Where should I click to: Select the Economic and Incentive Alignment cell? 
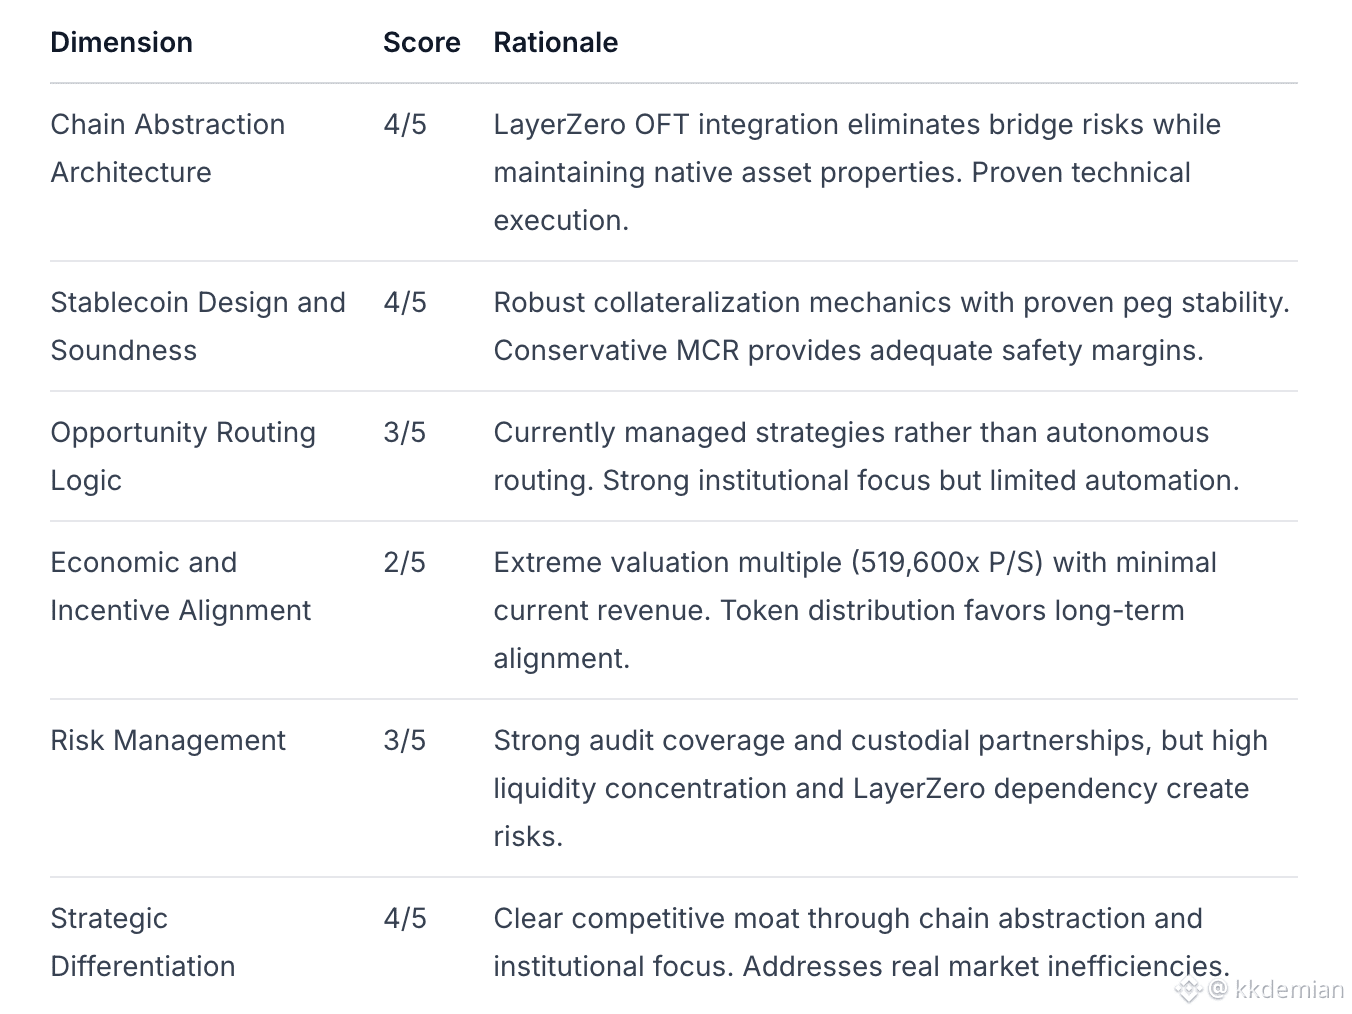pyautogui.click(x=181, y=586)
